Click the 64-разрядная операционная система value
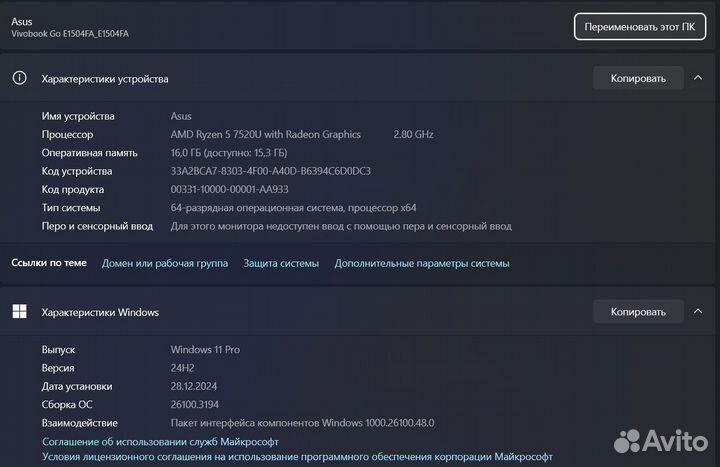 [x=293, y=208]
